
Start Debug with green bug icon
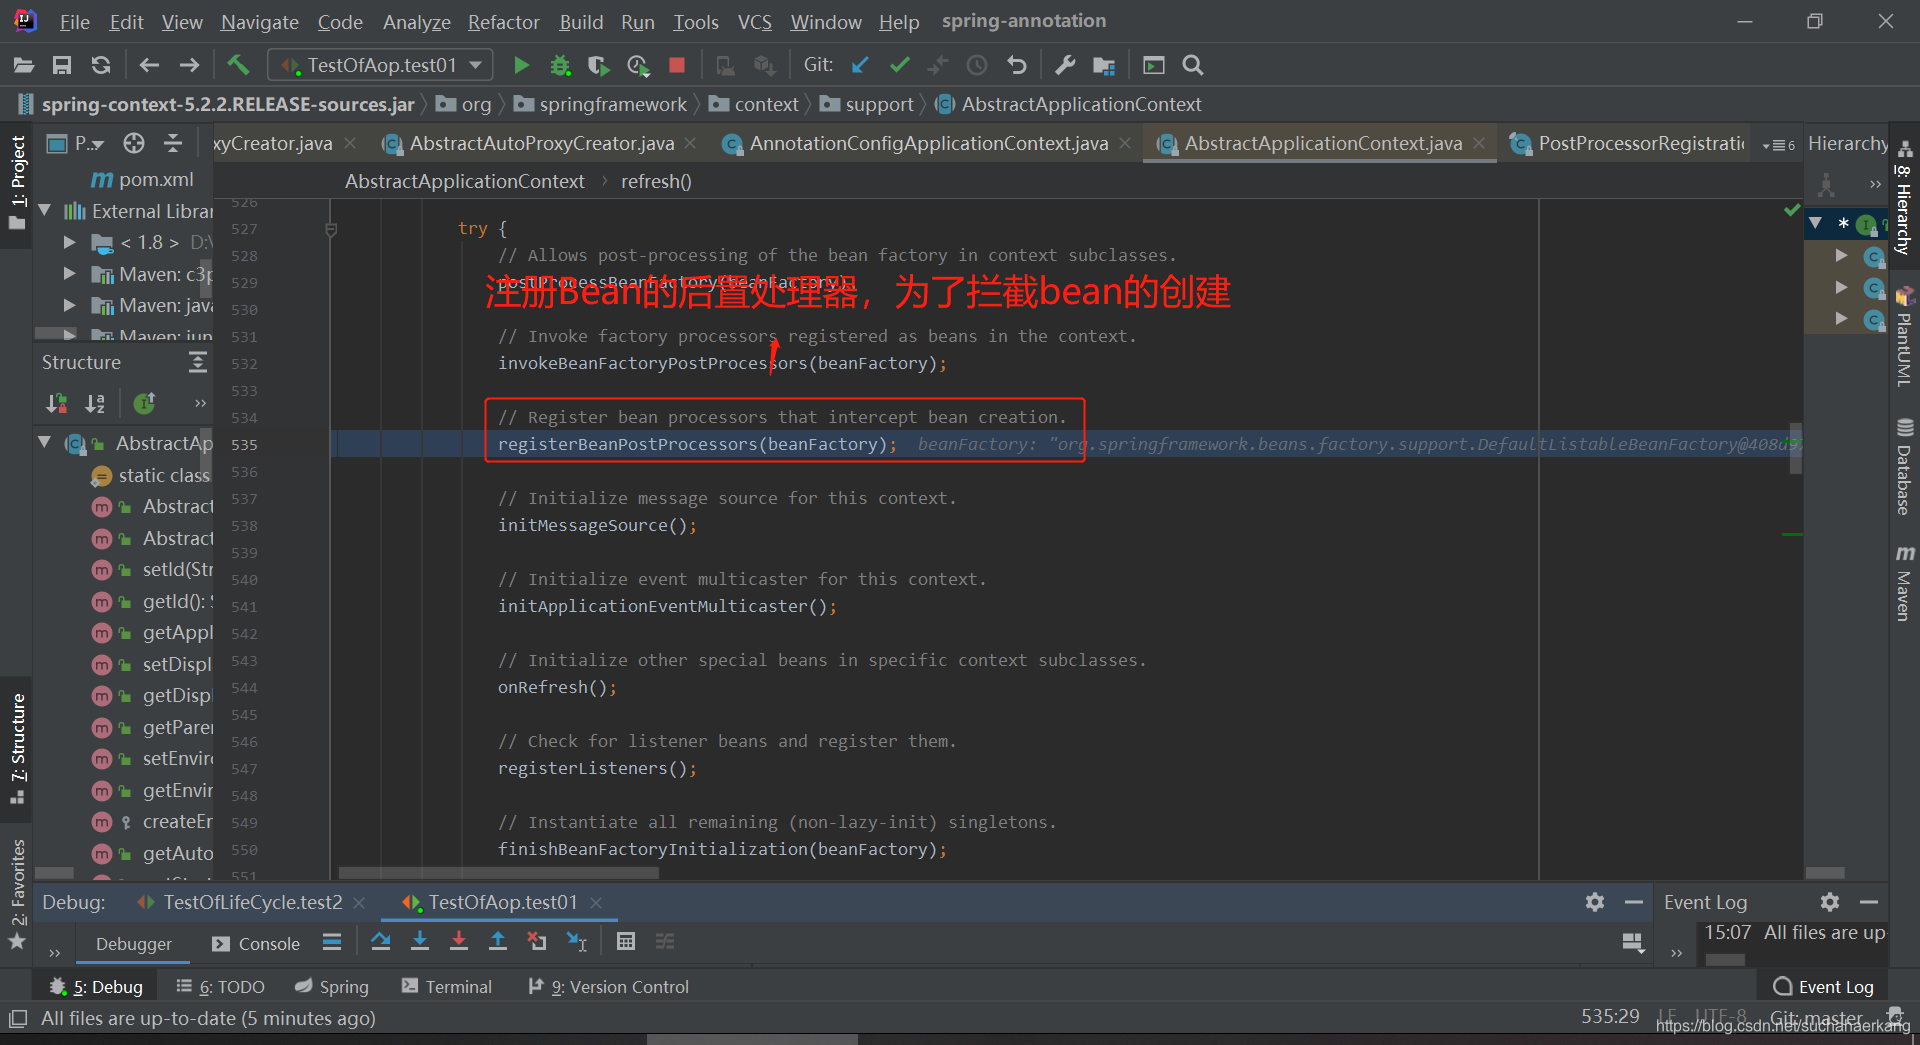click(560, 65)
